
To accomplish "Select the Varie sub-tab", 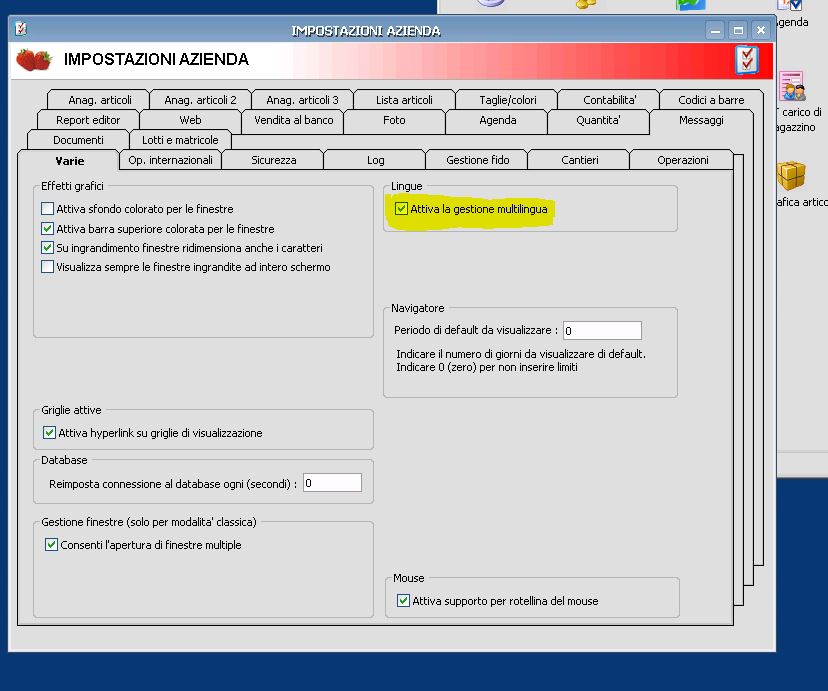I will [70, 160].
